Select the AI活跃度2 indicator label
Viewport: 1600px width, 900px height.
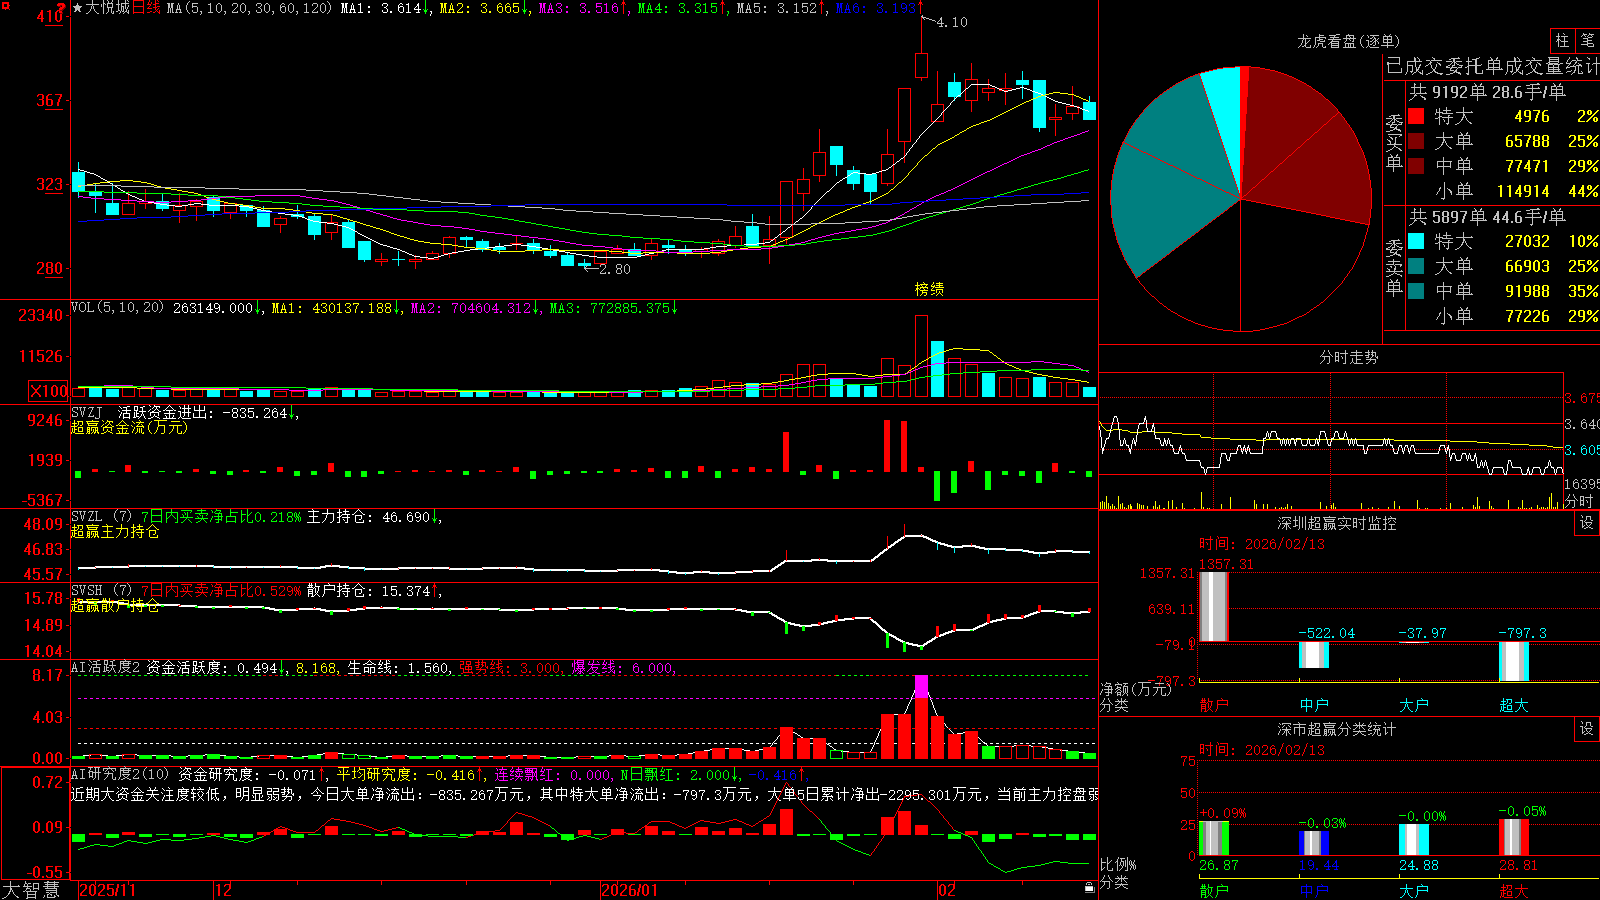tap(105, 668)
